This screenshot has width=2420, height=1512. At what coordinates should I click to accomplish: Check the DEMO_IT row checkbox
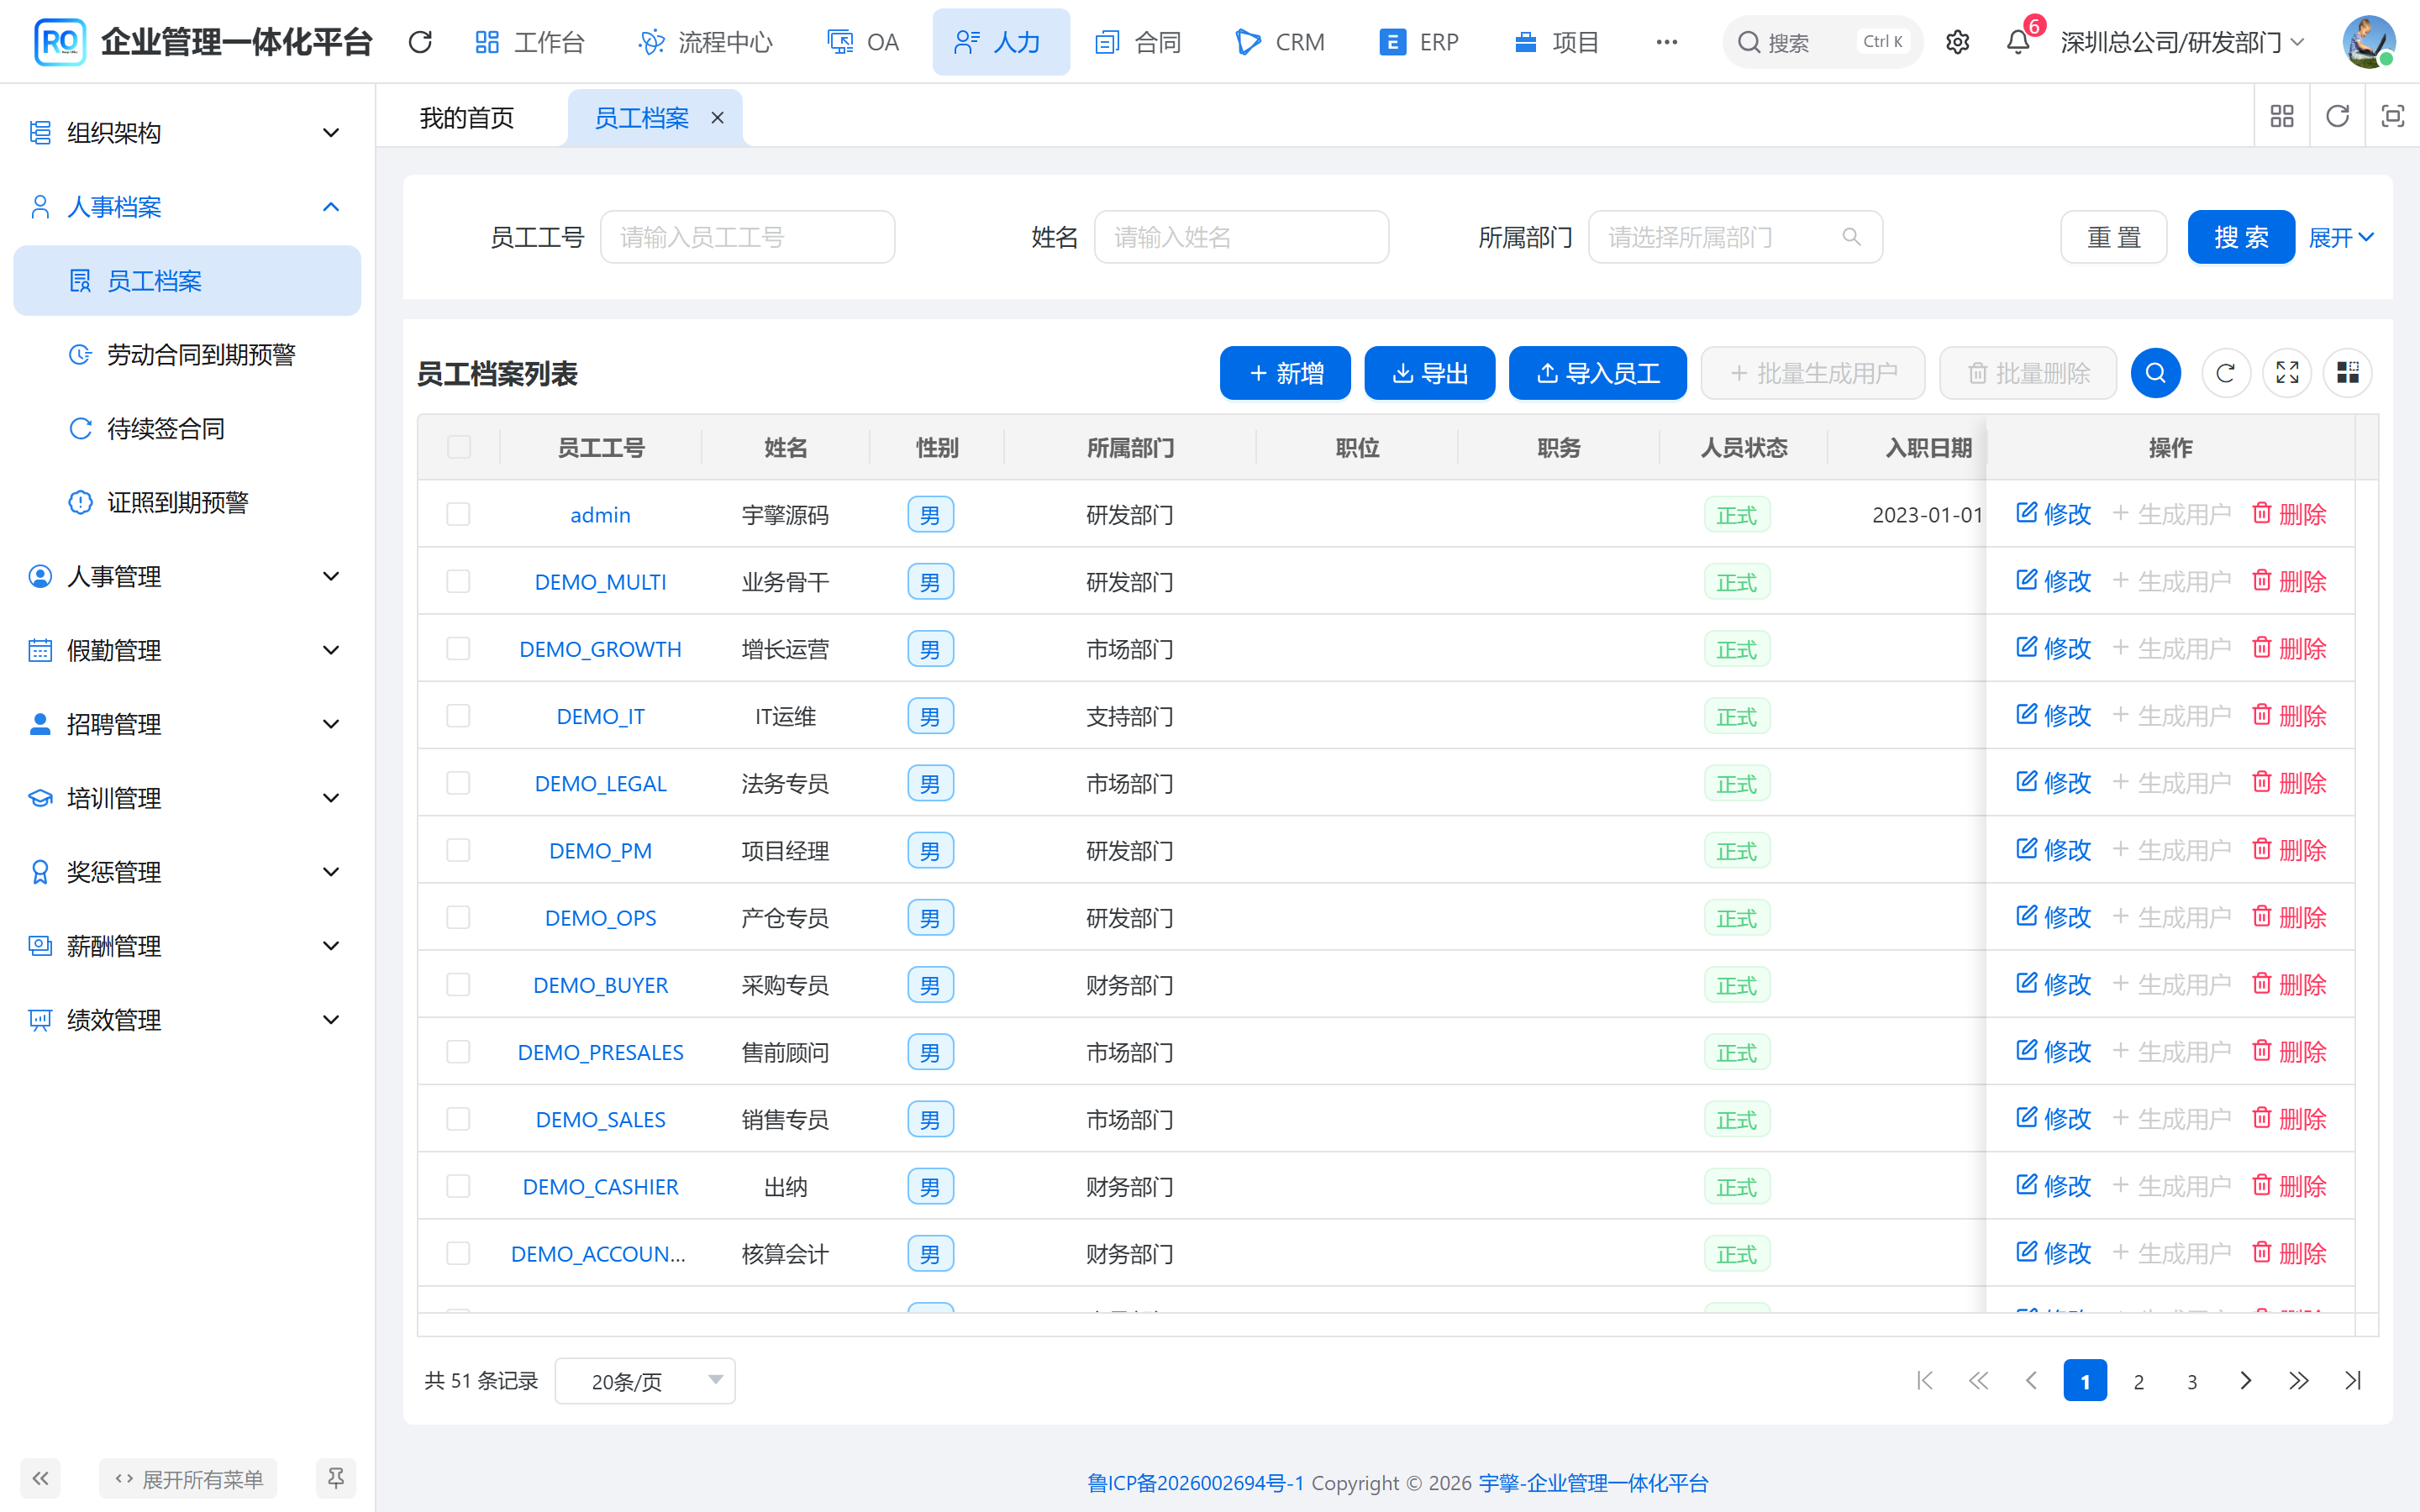pos(459,716)
